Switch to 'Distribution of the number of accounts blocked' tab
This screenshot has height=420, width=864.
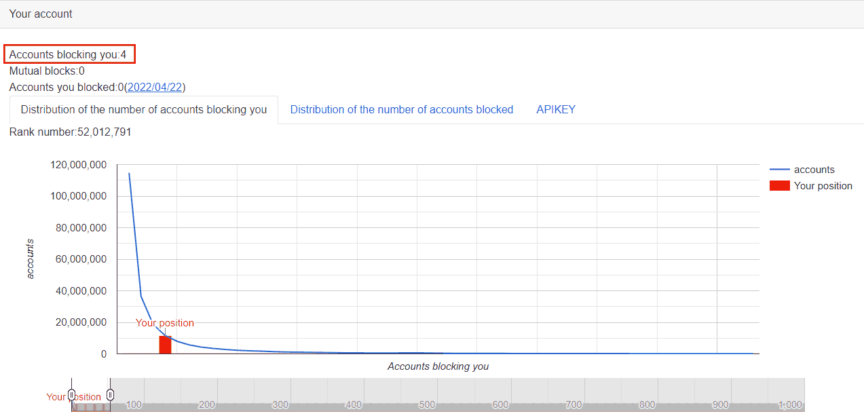pos(401,110)
